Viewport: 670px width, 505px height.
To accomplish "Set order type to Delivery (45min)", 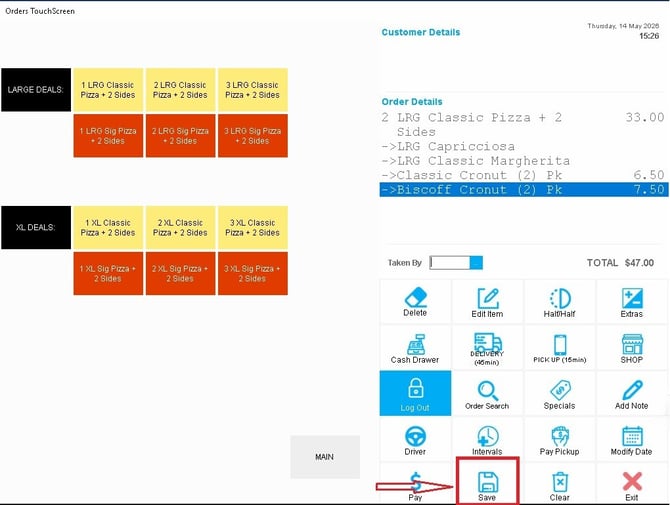I will [x=487, y=348].
